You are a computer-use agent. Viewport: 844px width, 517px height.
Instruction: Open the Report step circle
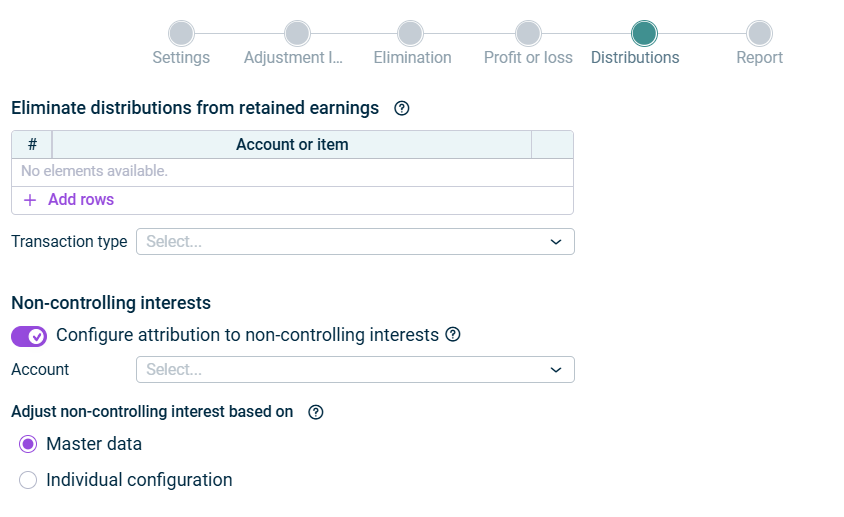pyautogui.click(x=759, y=33)
